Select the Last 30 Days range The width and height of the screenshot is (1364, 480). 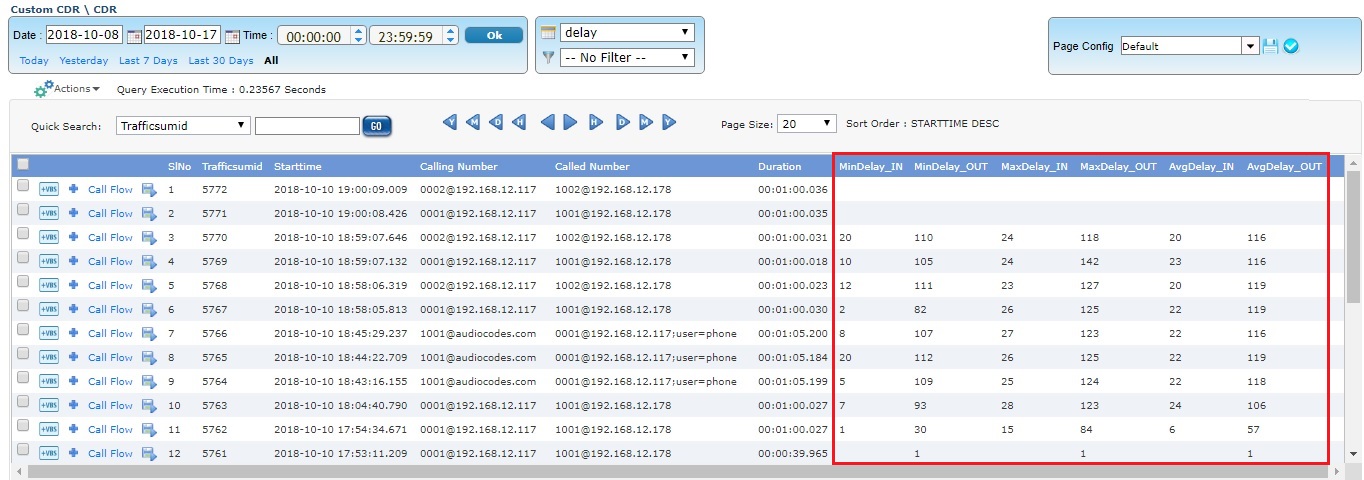pyautogui.click(x=221, y=60)
